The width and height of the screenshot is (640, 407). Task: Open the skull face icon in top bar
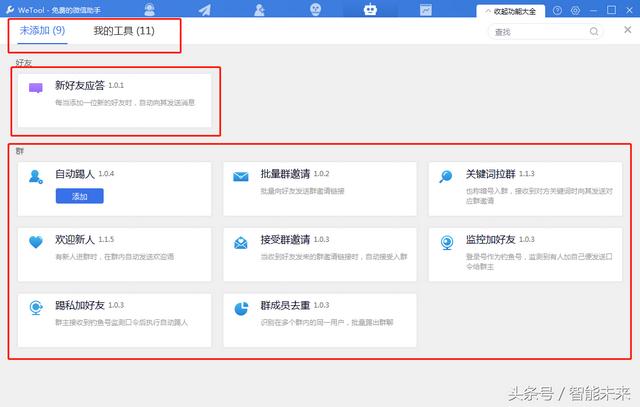pos(315,9)
